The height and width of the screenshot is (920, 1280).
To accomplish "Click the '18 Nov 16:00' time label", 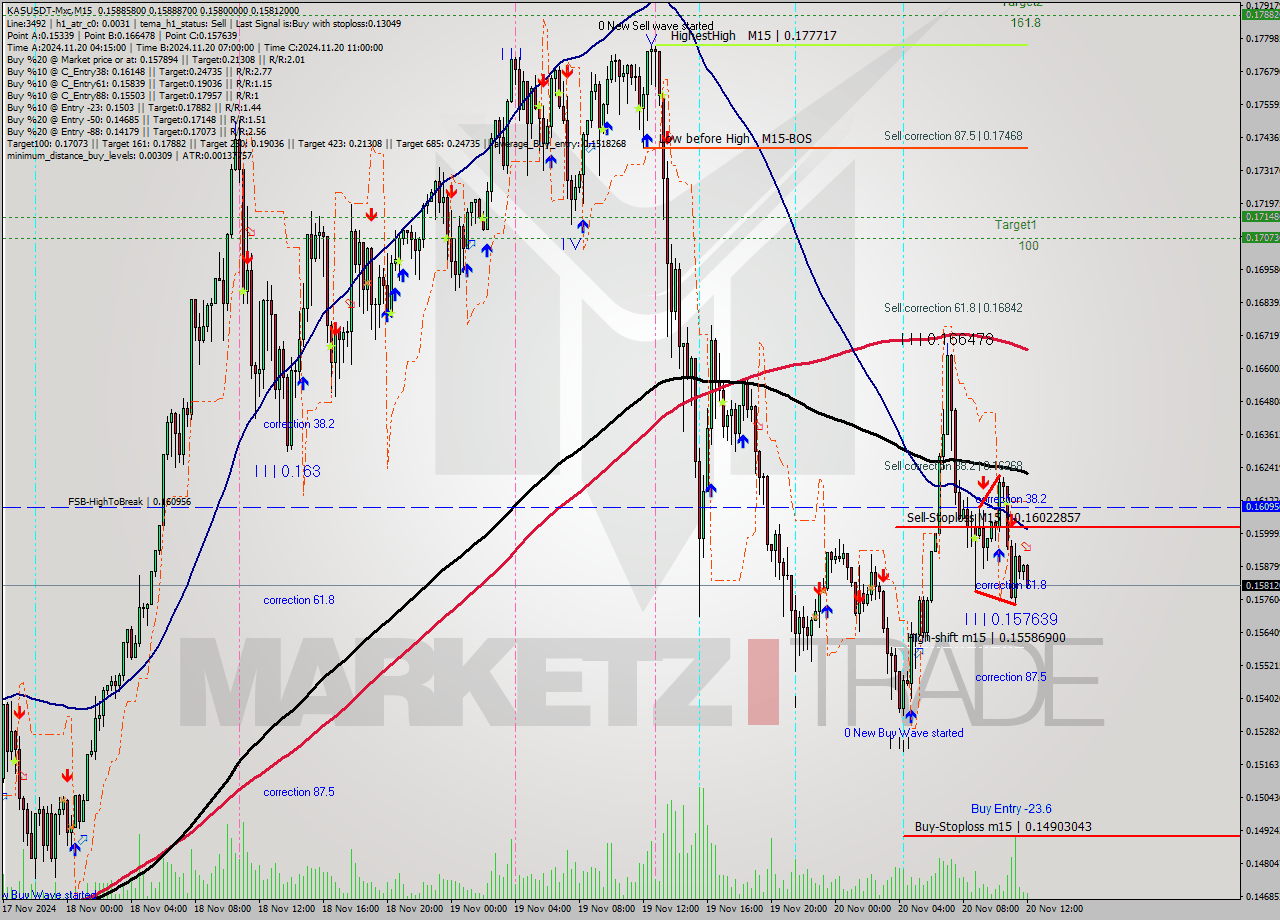I will 351,909.
